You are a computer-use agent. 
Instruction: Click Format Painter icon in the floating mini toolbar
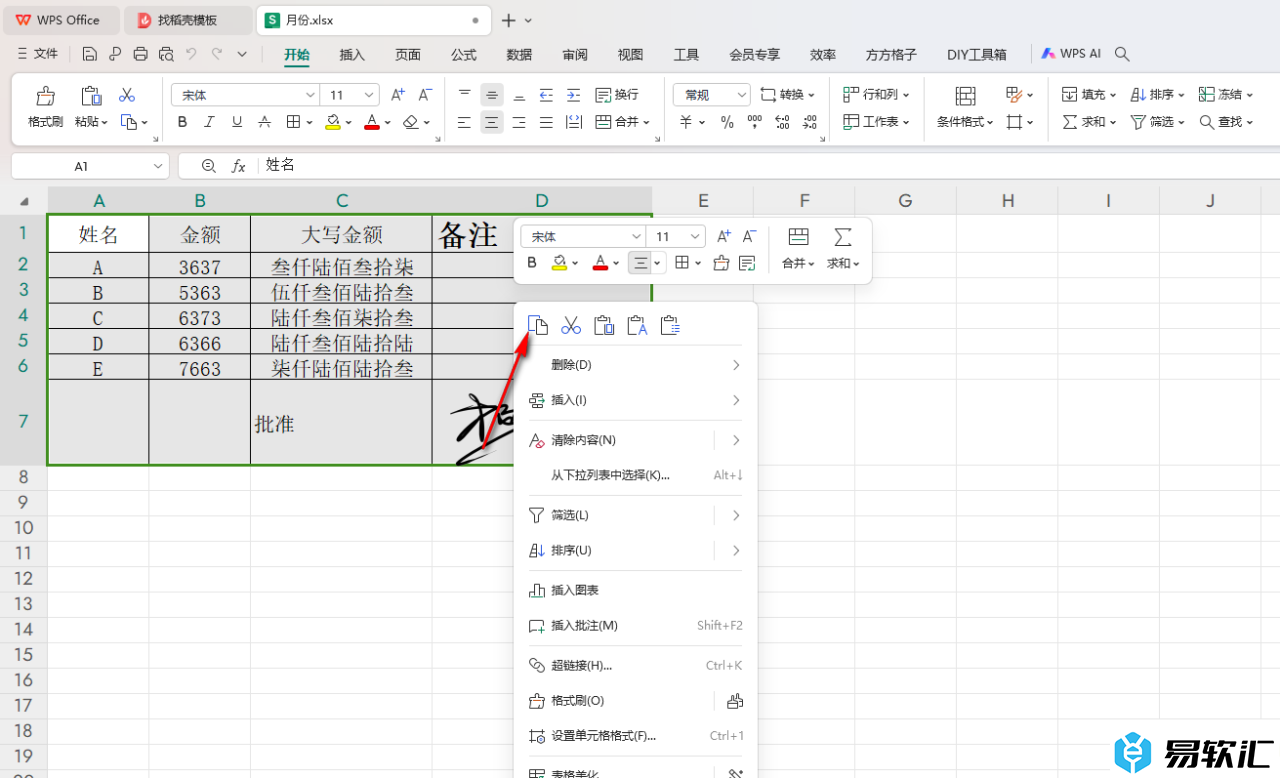point(721,263)
